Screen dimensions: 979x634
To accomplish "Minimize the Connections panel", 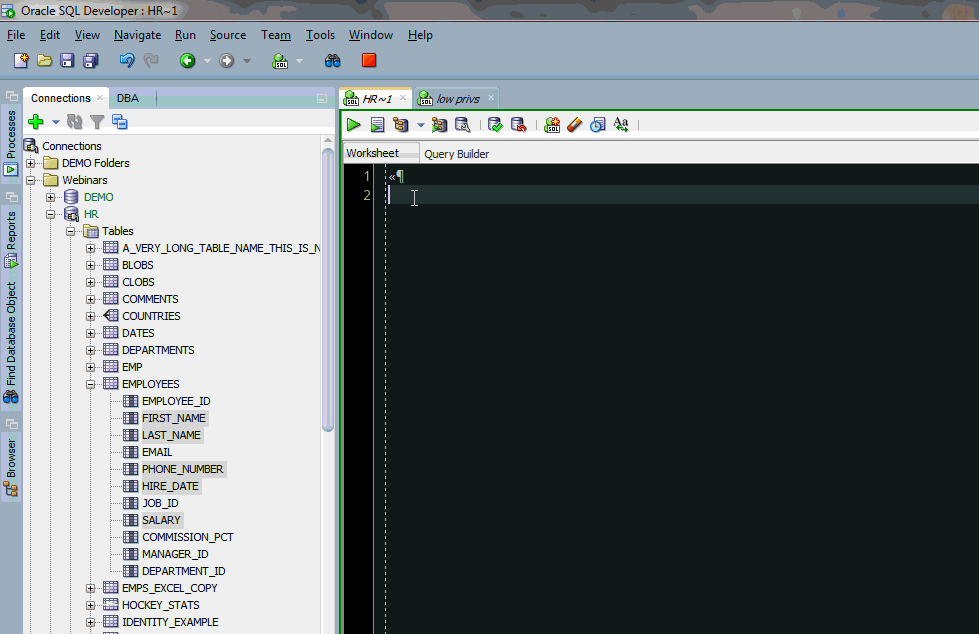I will coord(322,99).
